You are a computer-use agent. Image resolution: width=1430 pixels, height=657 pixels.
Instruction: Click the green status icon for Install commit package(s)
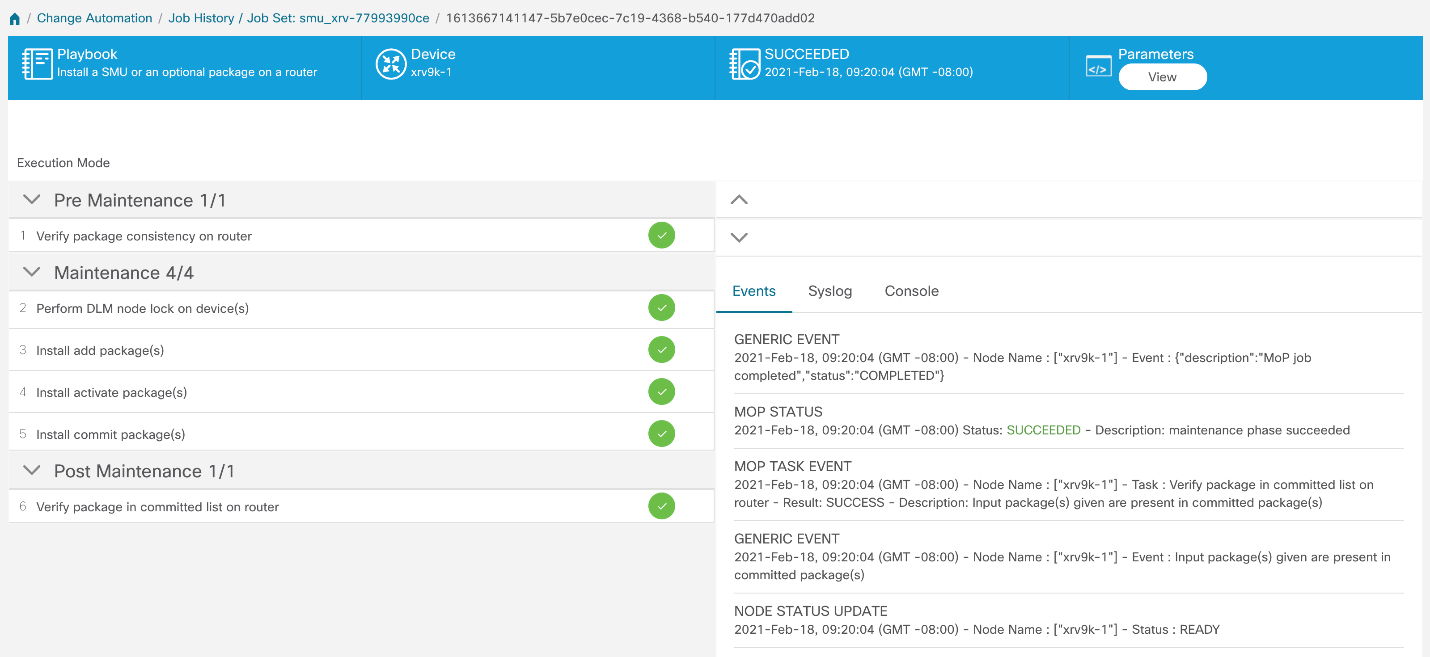coord(661,433)
